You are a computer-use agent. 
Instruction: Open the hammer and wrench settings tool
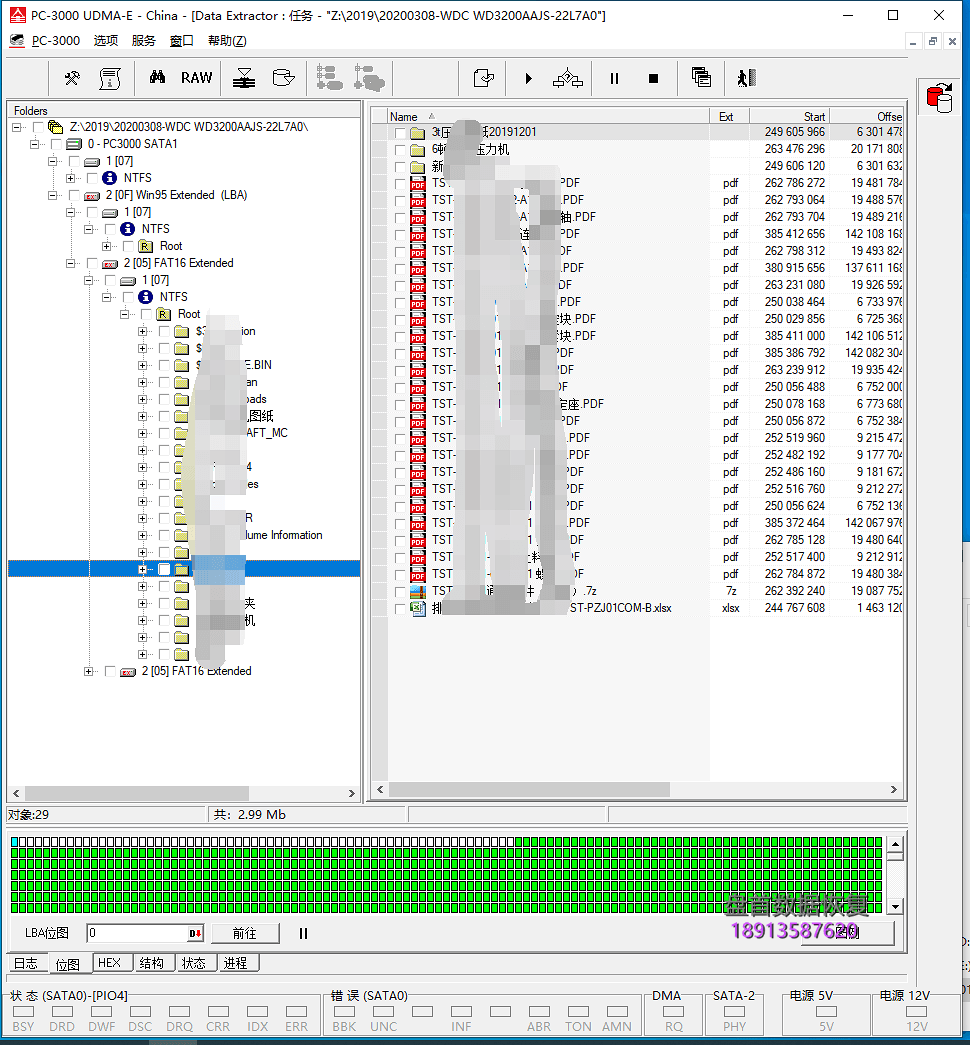coord(72,78)
